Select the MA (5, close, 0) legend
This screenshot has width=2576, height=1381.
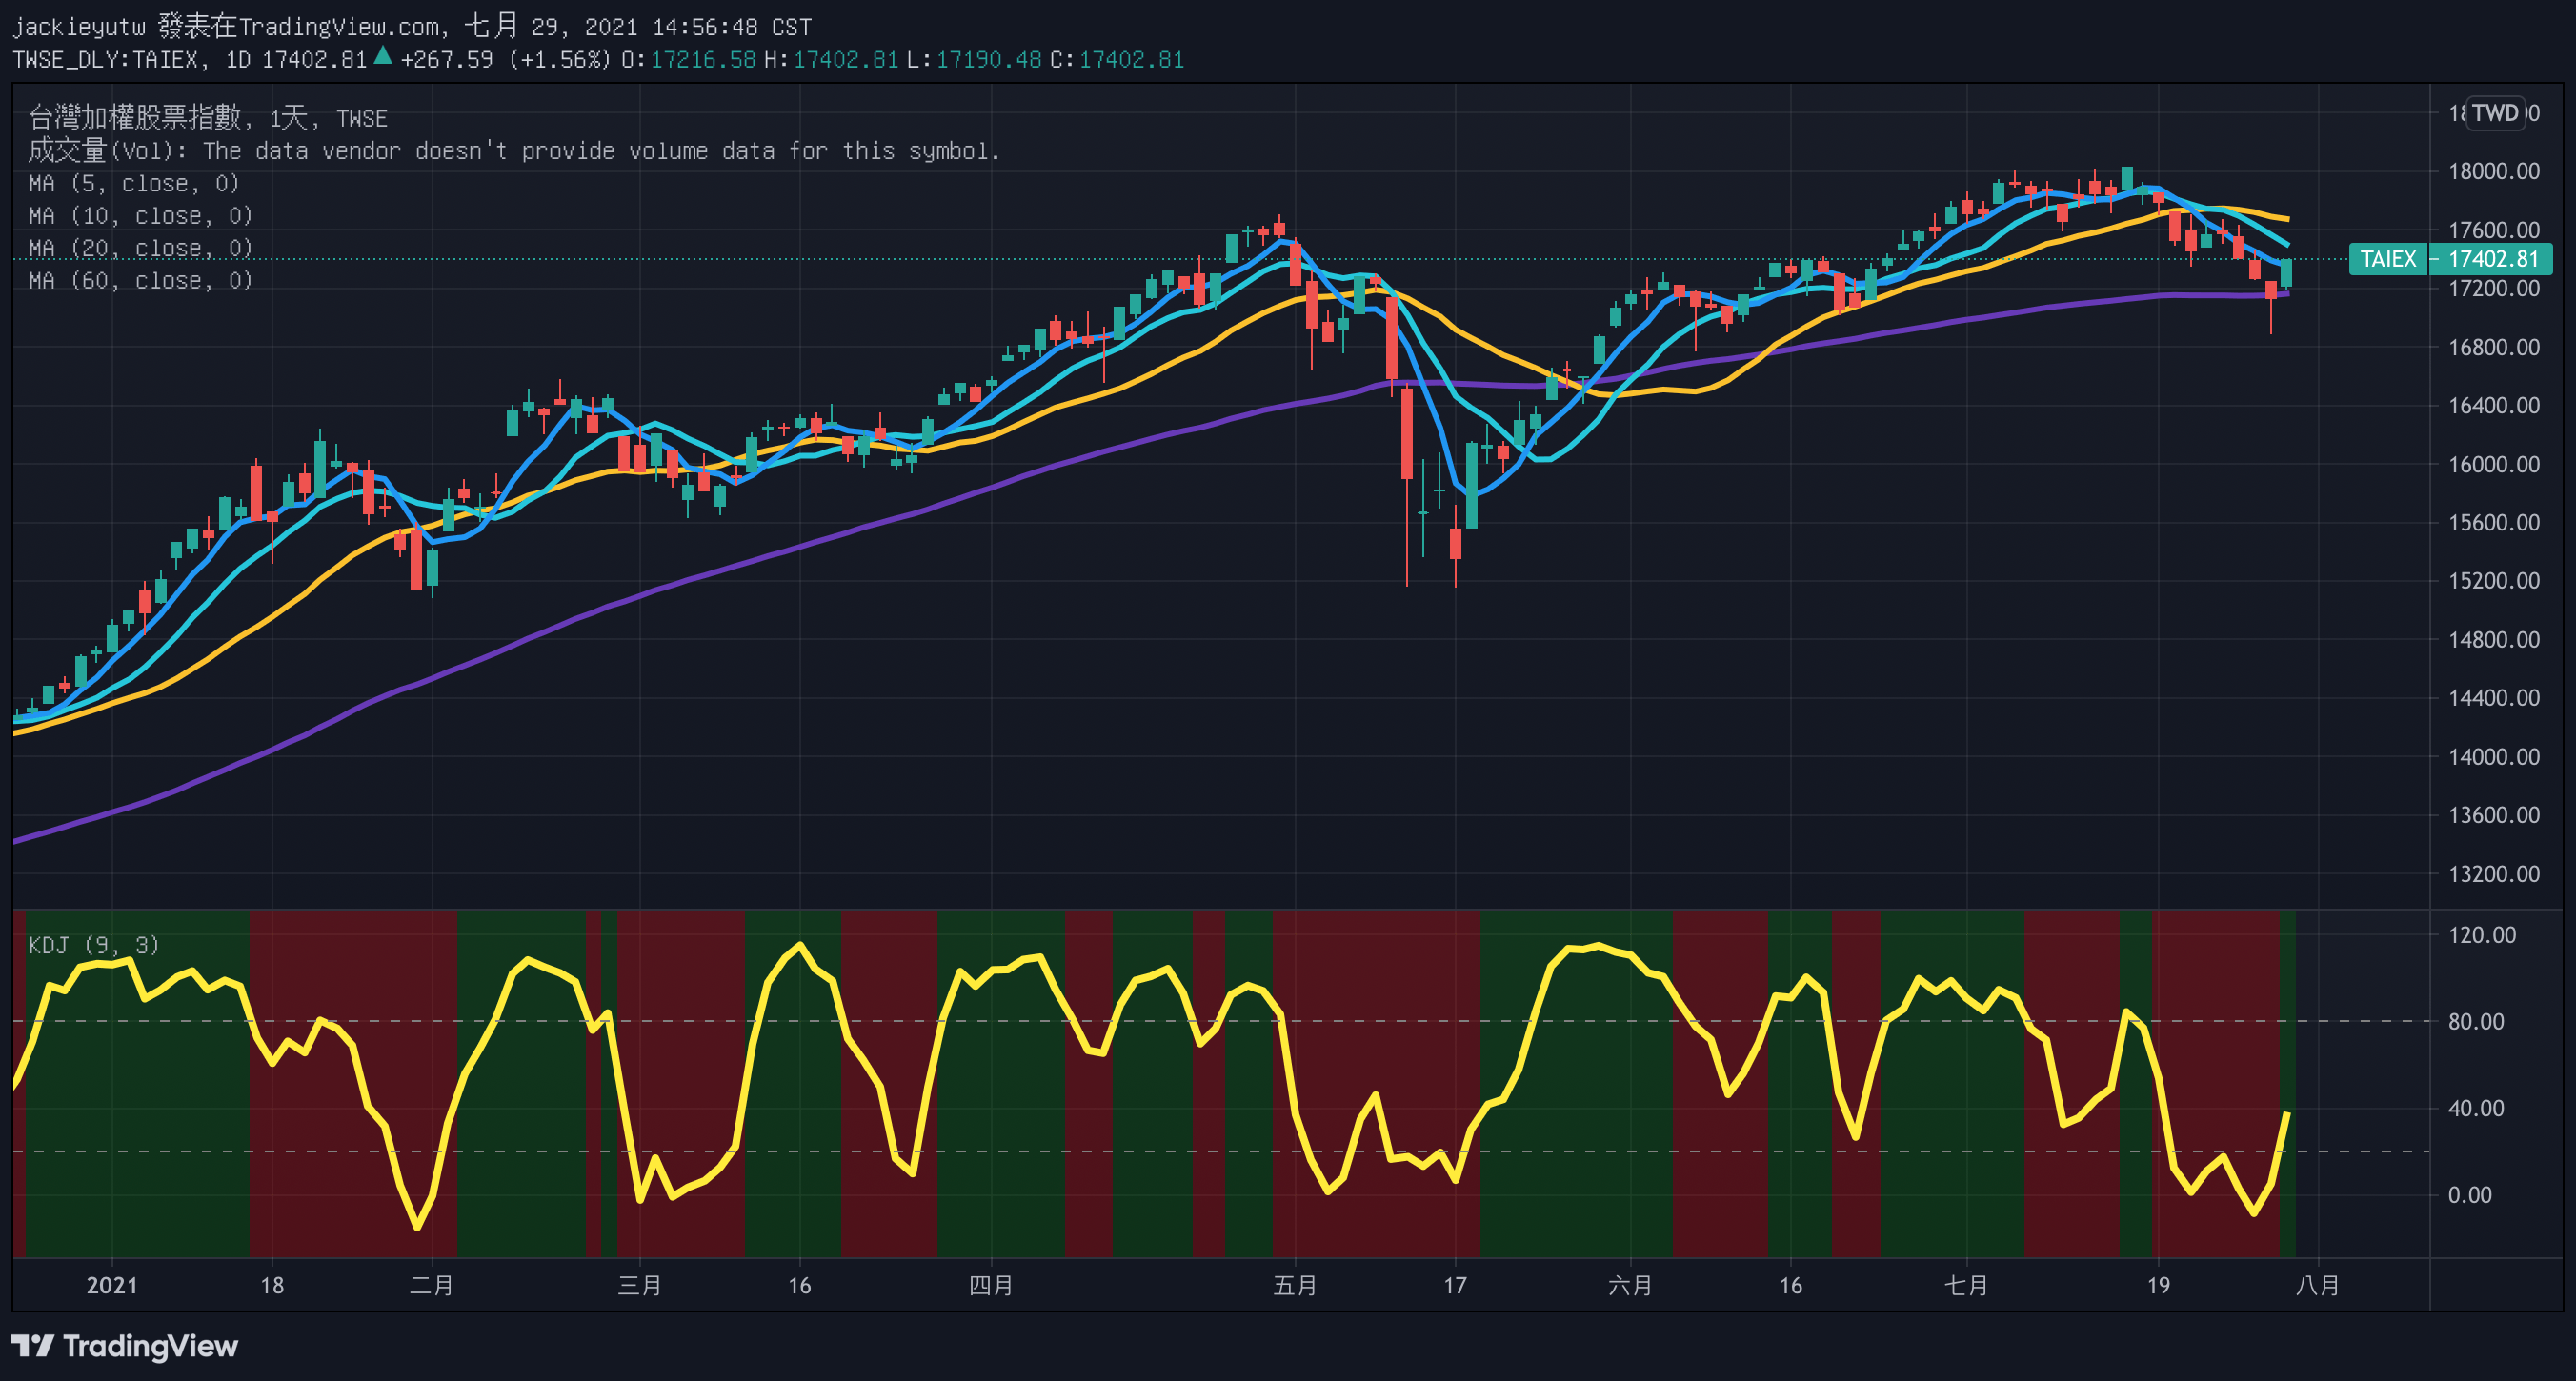134,184
